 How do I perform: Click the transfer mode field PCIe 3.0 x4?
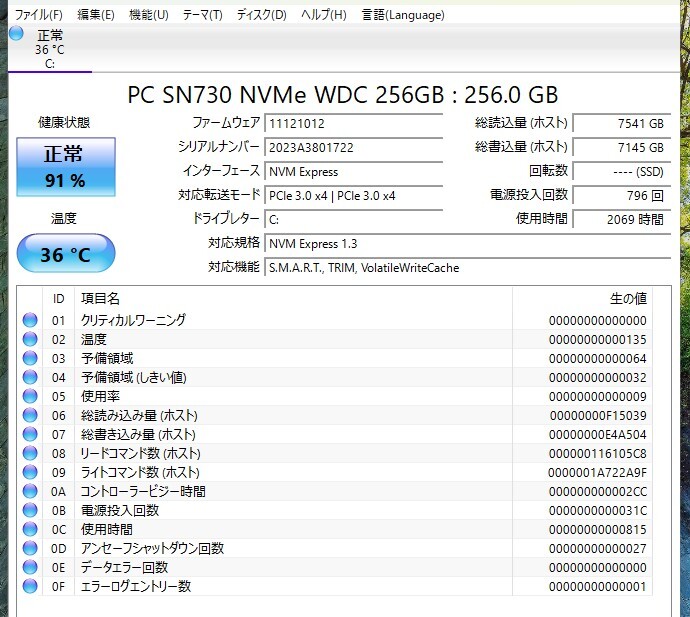pos(353,195)
